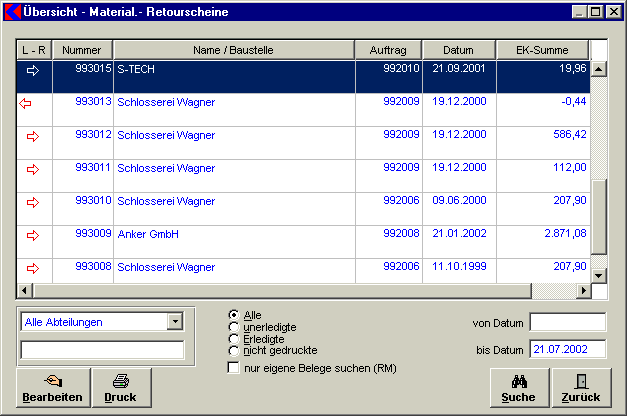627x416 pixels.
Task: Select the 'unerledigte' filter option
Action: pos(234,327)
